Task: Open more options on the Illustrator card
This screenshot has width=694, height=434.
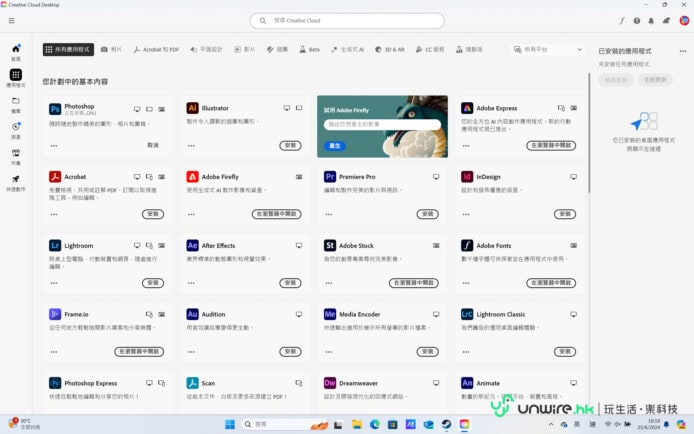Action: tap(191, 145)
